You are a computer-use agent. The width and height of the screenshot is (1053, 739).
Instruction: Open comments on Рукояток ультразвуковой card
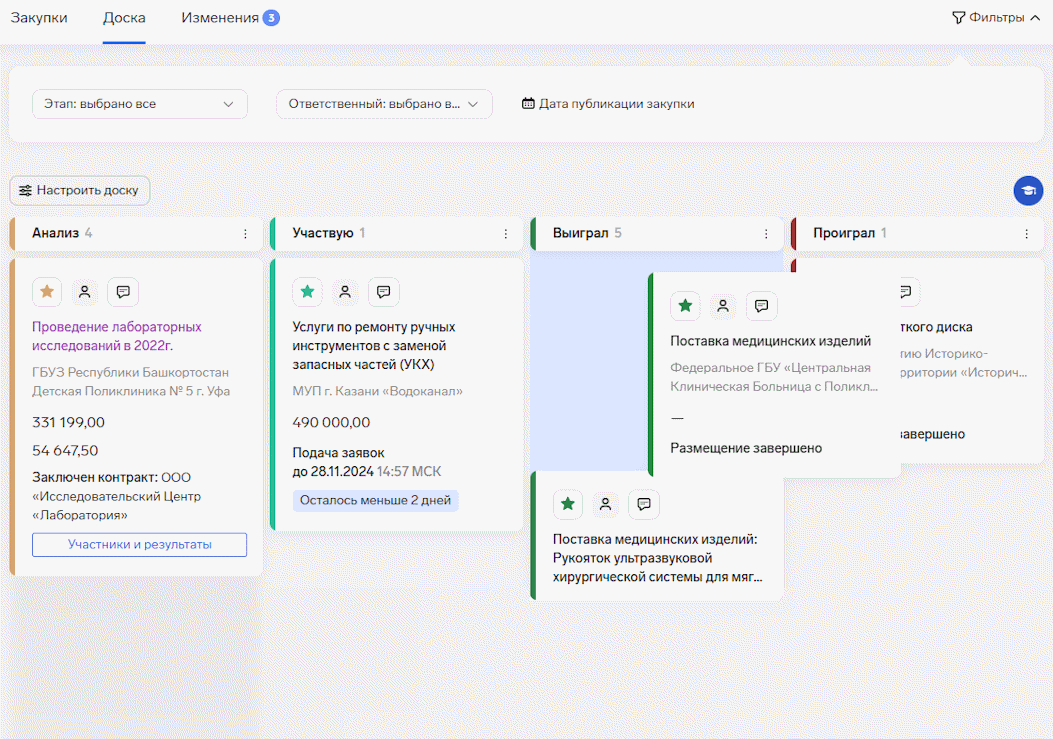[x=644, y=505]
